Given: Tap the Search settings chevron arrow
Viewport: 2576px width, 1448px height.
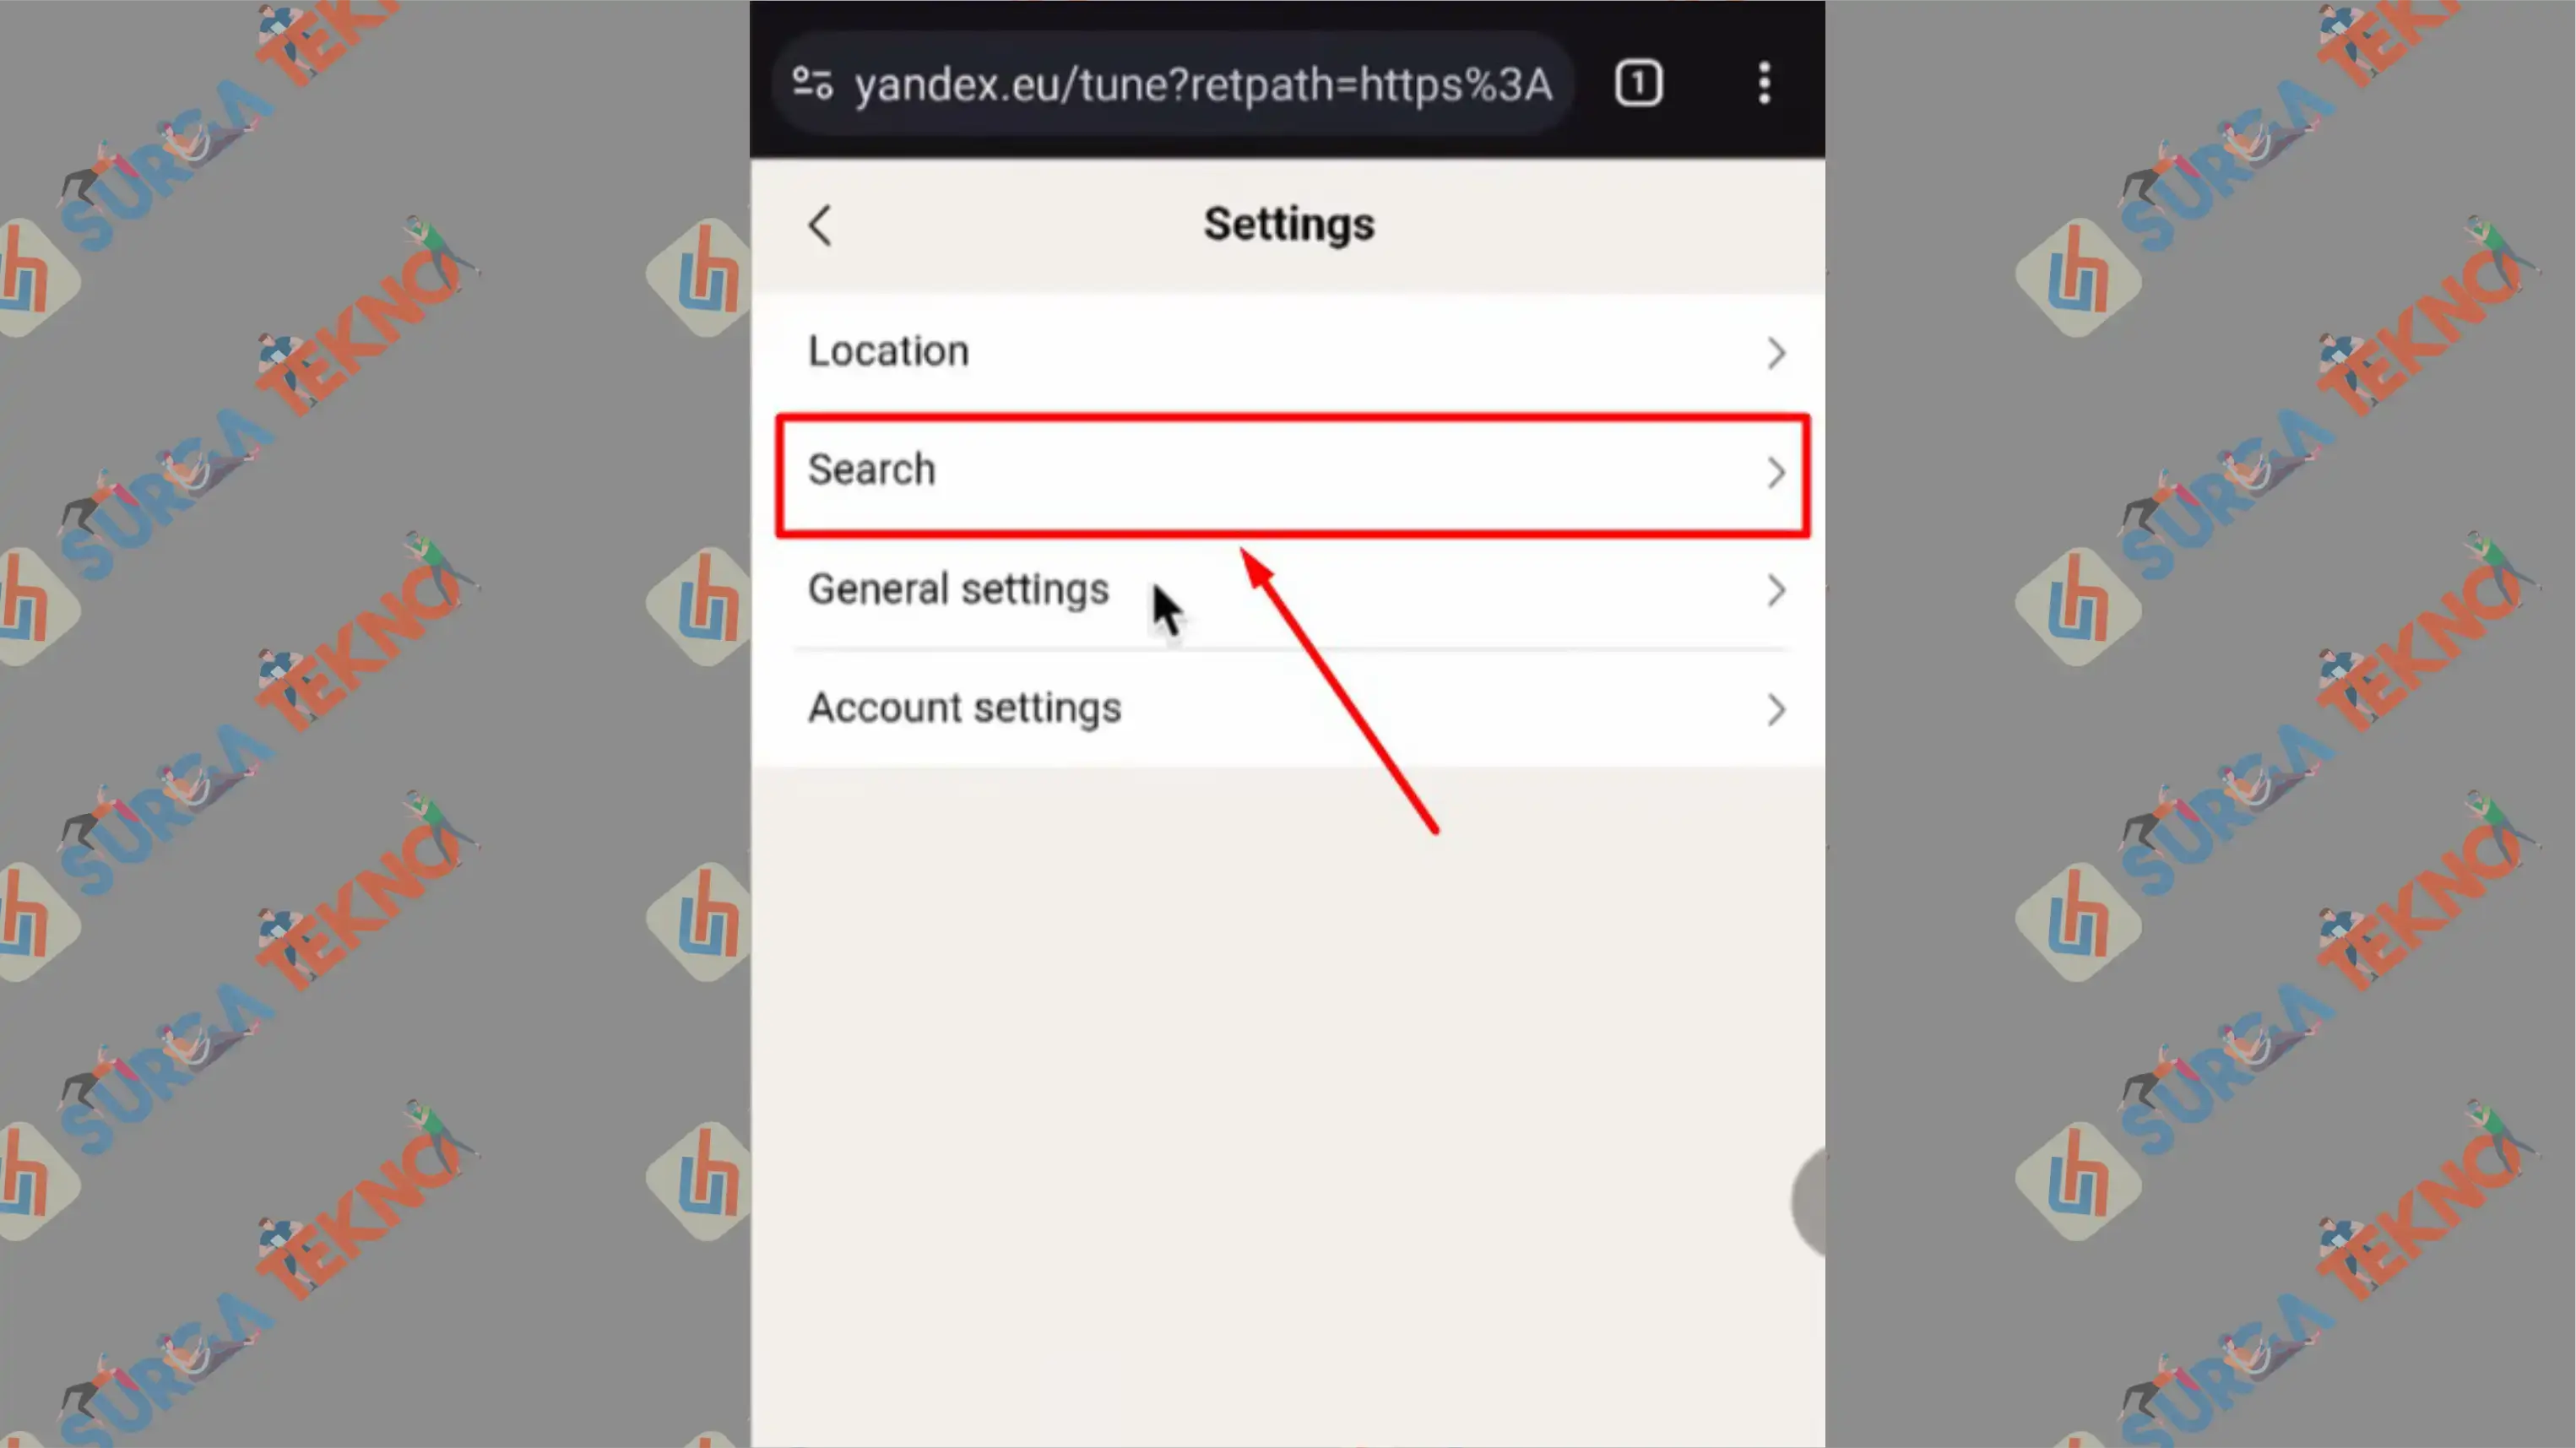Looking at the screenshot, I should [x=1773, y=469].
